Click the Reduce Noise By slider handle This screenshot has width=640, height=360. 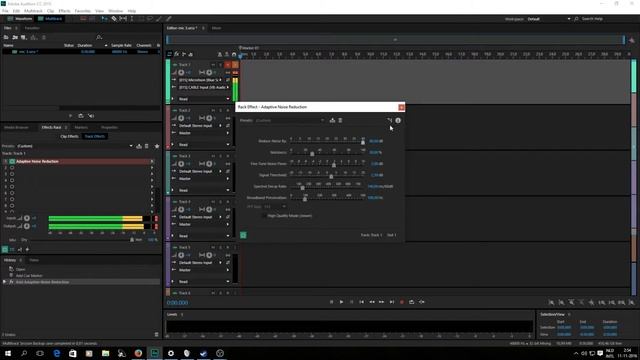tap(363, 142)
